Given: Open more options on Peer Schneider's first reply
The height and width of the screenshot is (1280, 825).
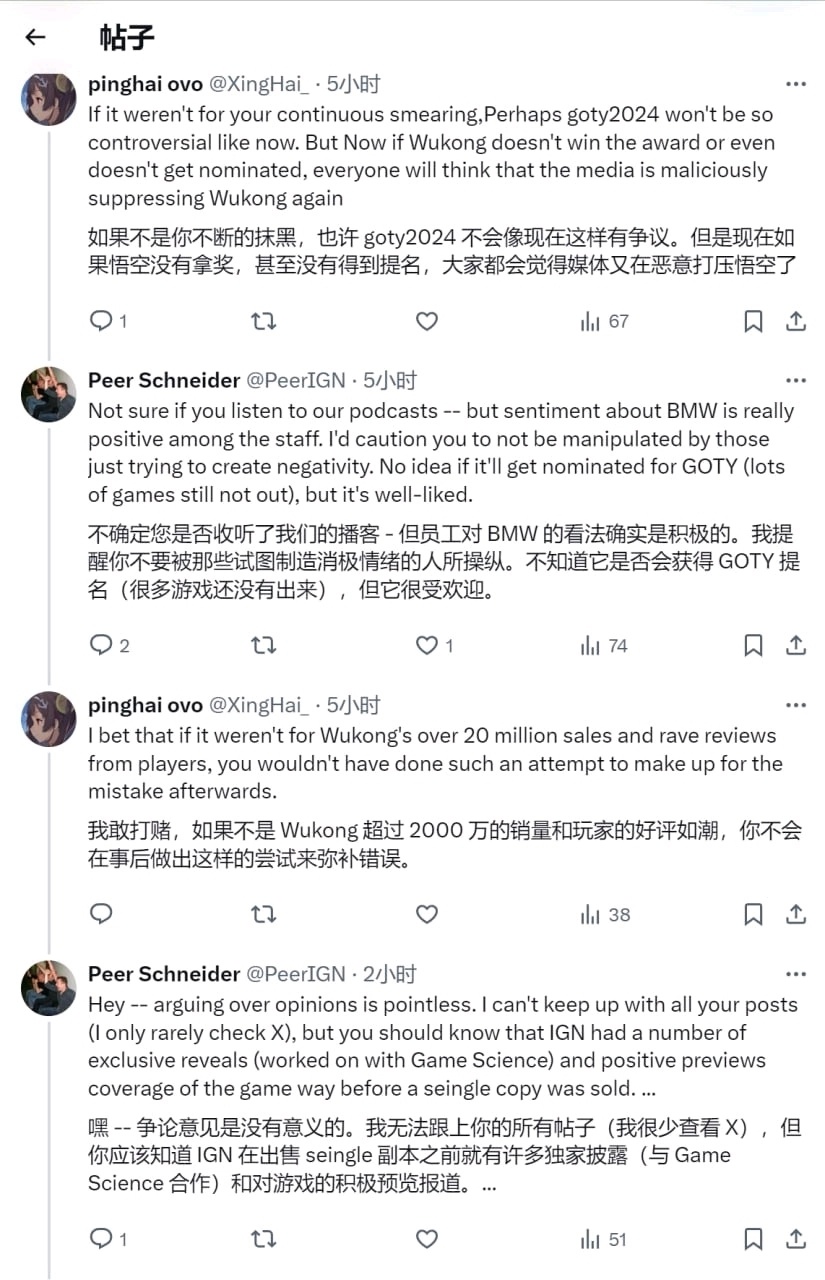Looking at the screenshot, I should click(x=796, y=381).
